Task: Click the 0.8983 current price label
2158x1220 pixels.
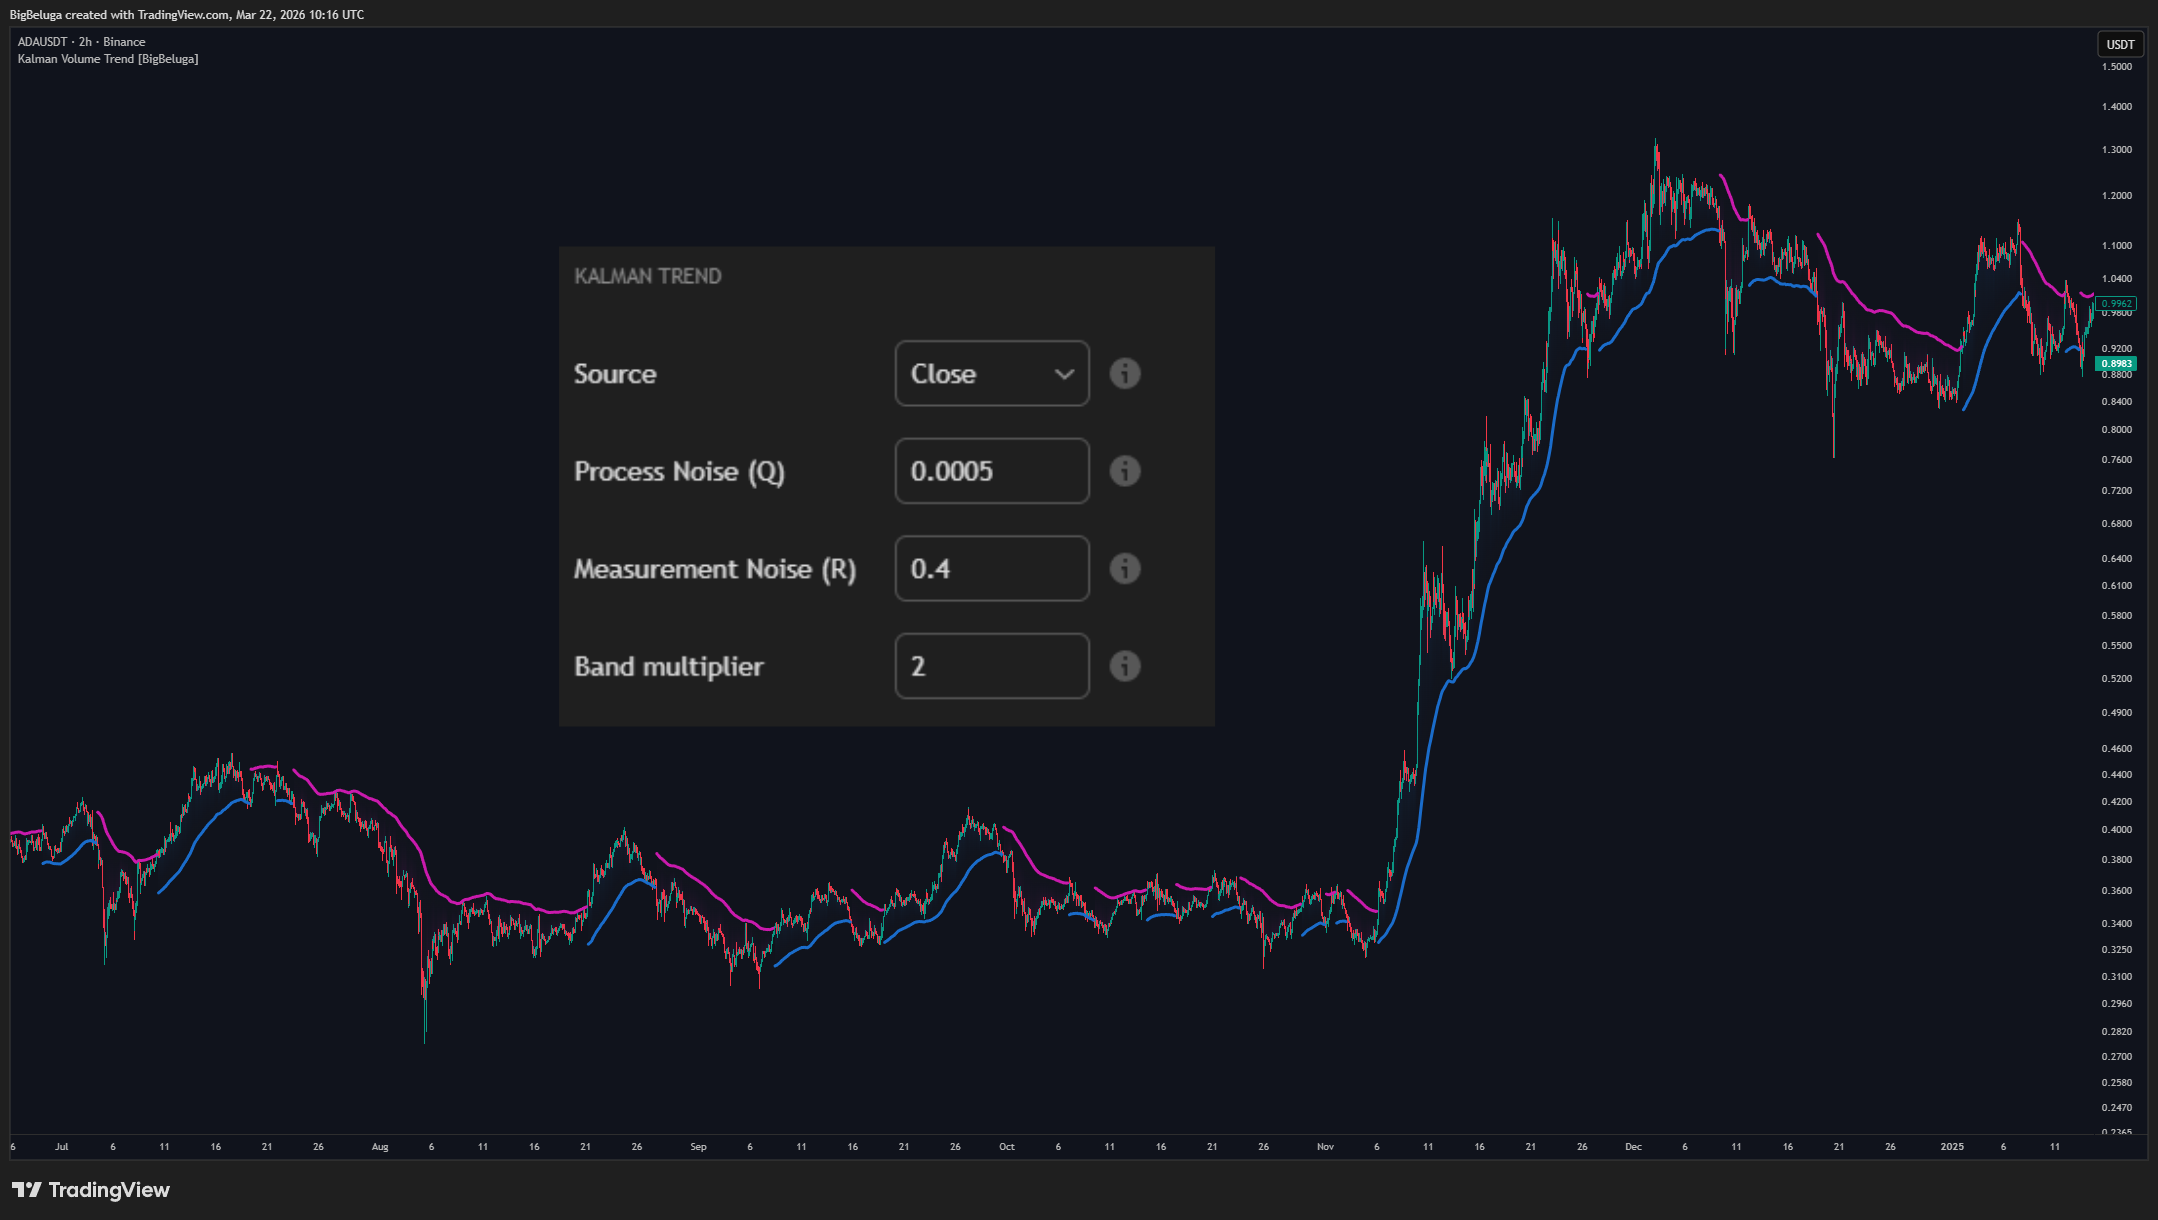Action: tap(2116, 364)
